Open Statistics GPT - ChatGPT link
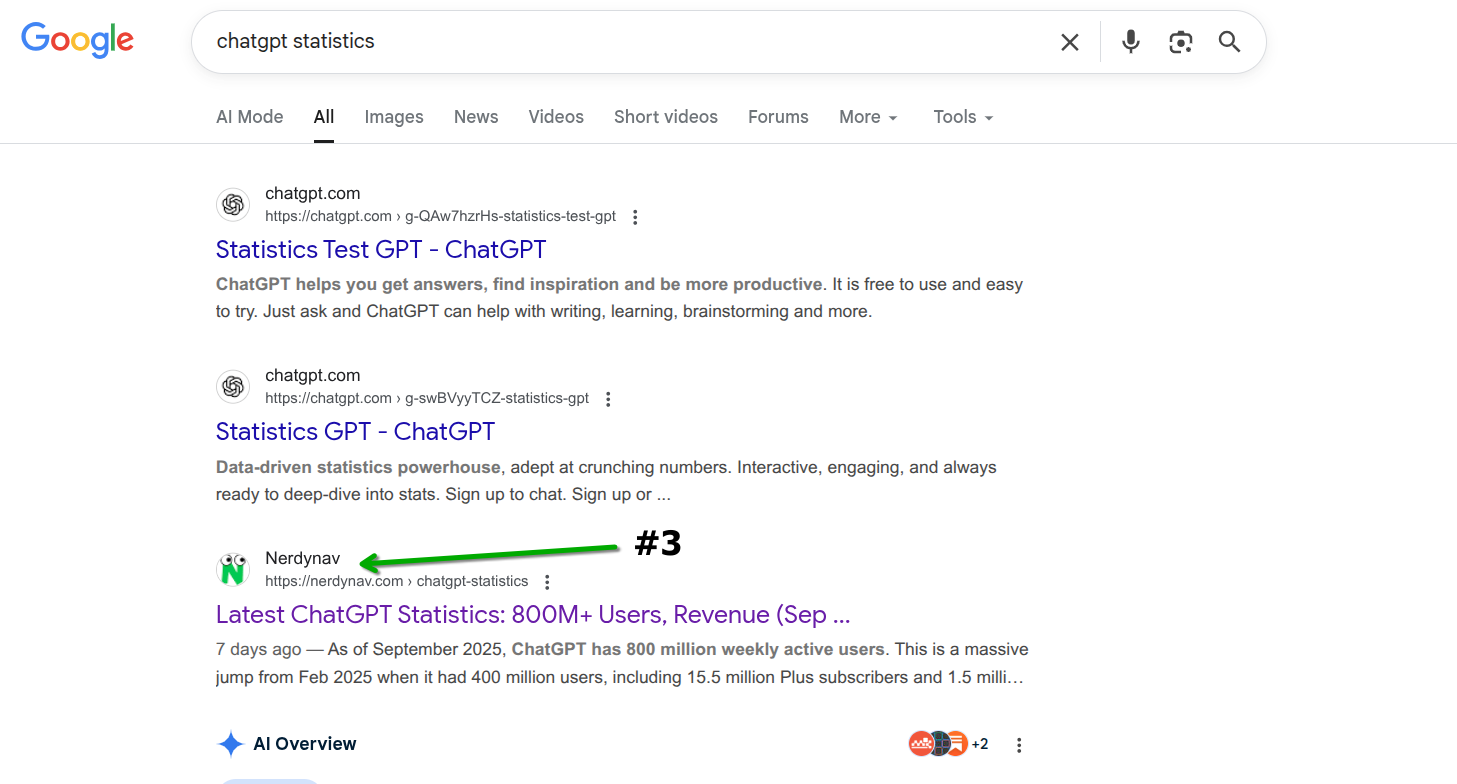This screenshot has width=1457, height=784. [355, 431]
